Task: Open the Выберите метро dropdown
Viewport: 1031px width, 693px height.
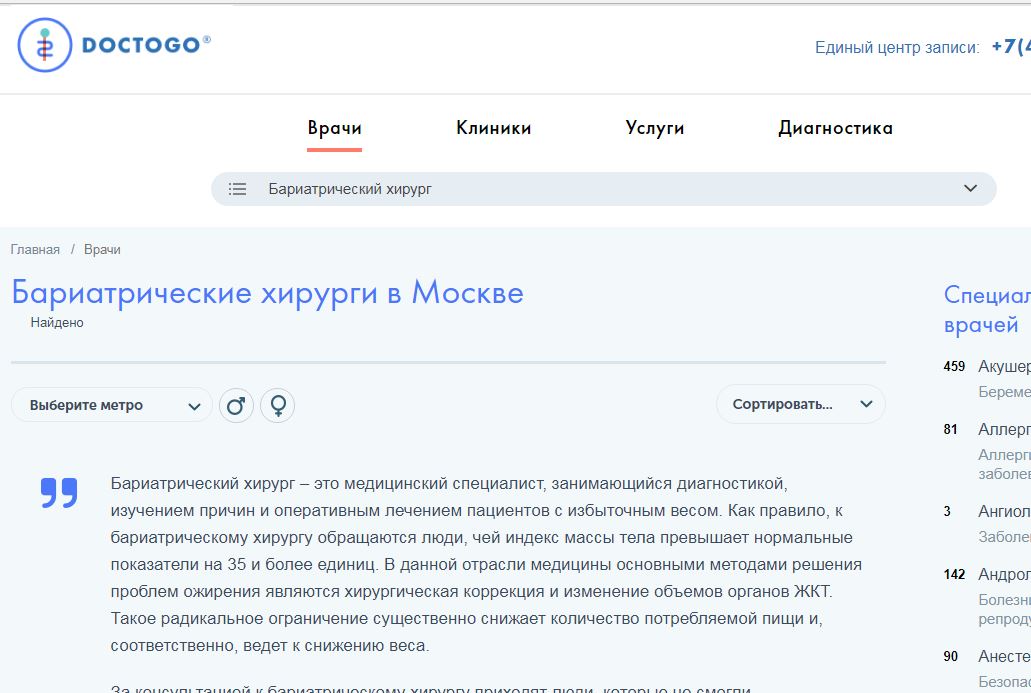Action: (112, 405)
